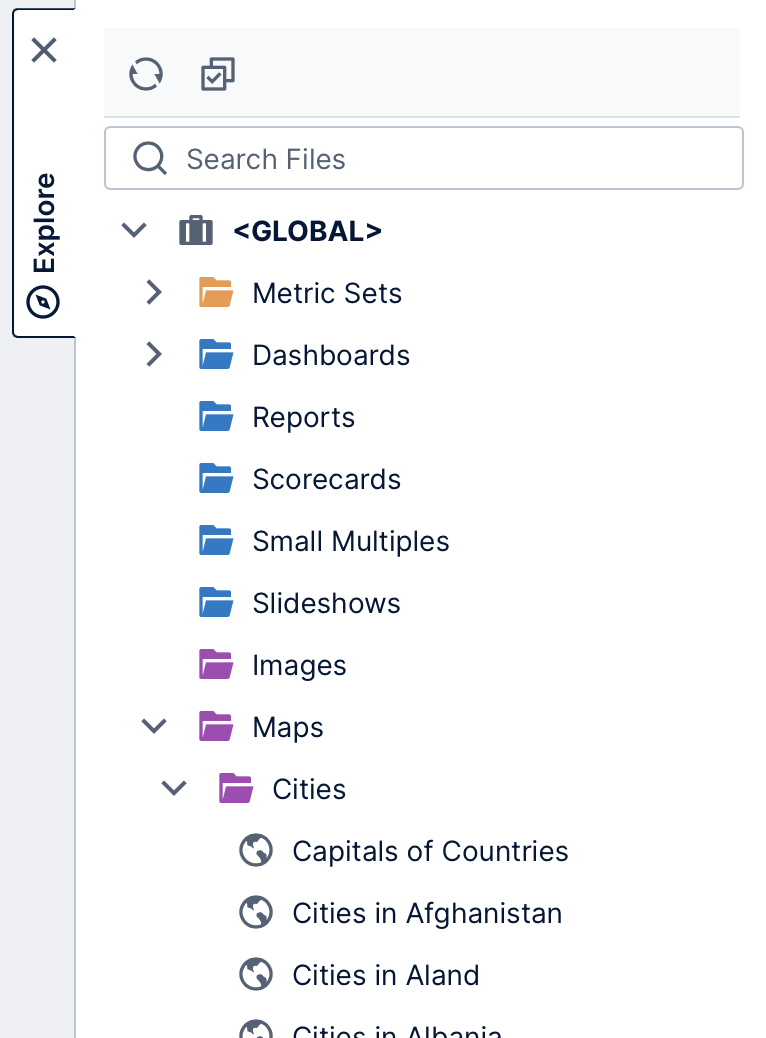The image size is (766, 1038).
Task: Click the briefcase icon next to GLOBAL
Action: coord(196,230)
